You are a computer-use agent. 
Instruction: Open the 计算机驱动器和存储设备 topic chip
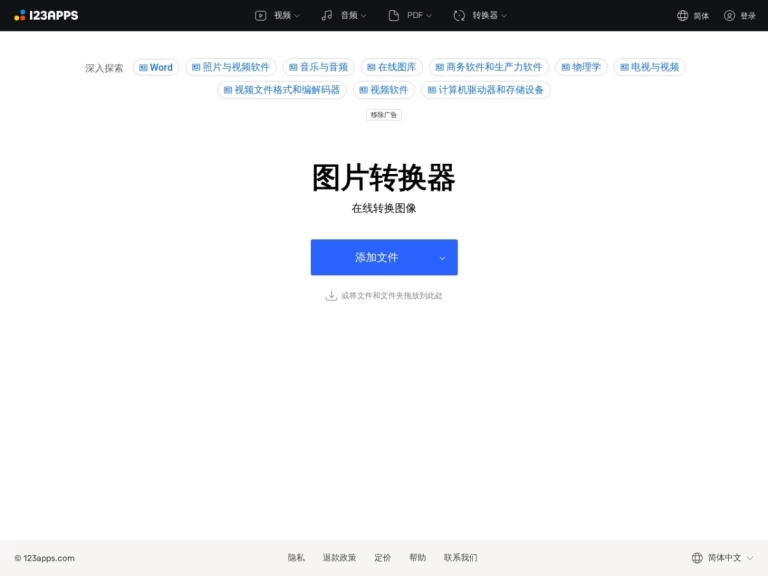(485, 90)
